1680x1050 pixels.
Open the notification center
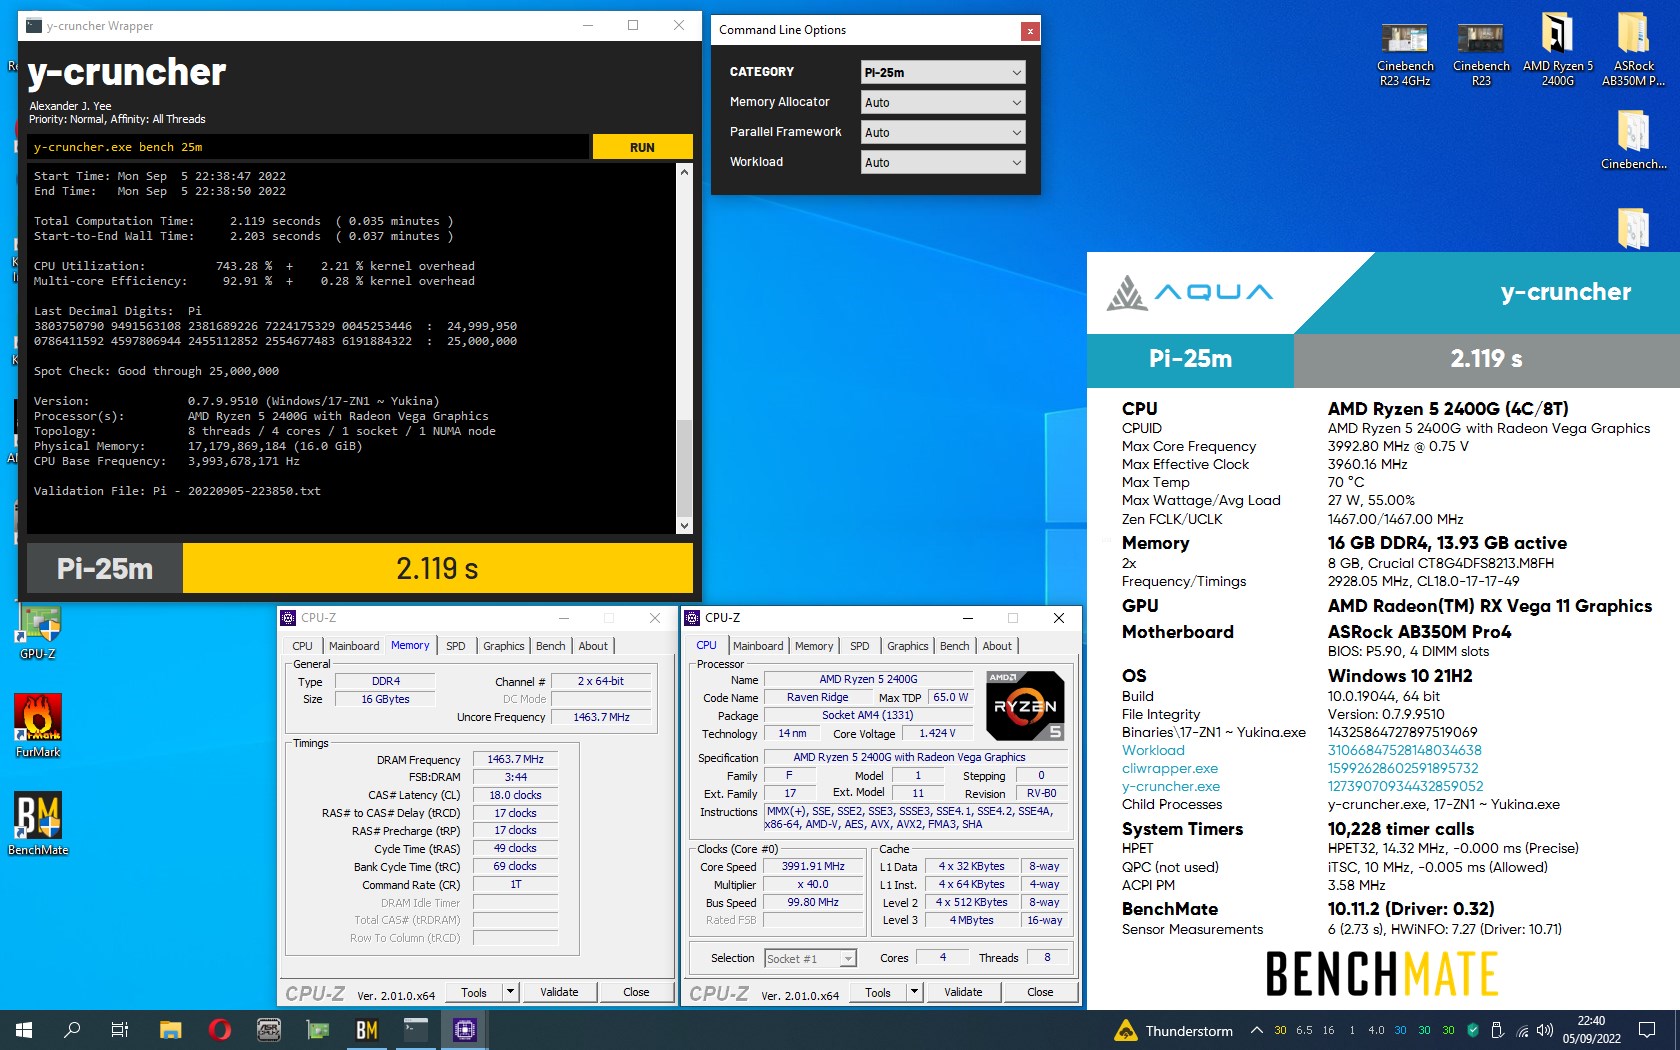coord(1647,1030)
